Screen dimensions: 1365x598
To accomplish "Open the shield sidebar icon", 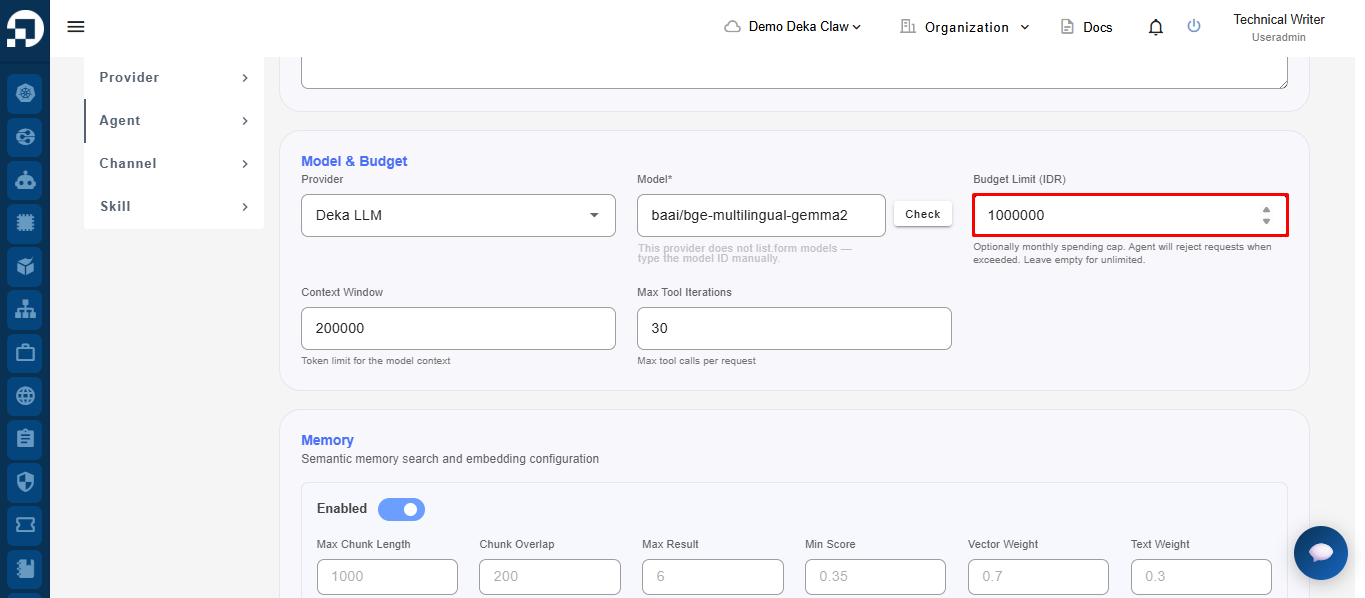I will (25, 482).
